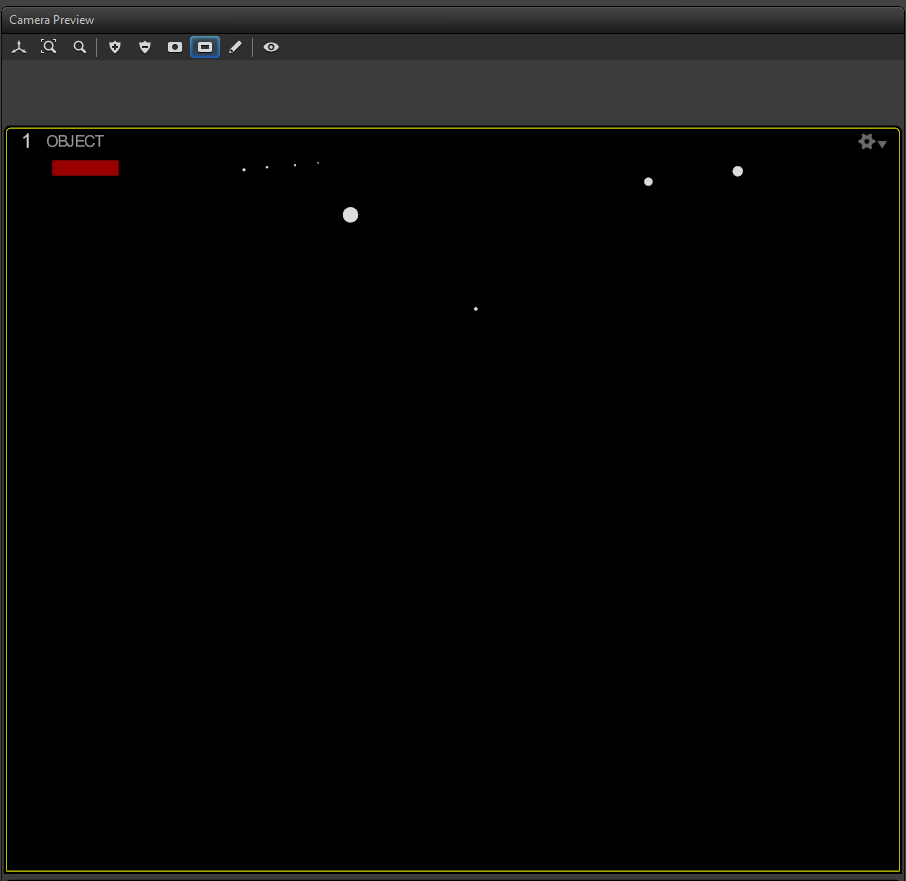Click the shield plus add-mask icon
906x881 pixels.
tap(115, 47)
